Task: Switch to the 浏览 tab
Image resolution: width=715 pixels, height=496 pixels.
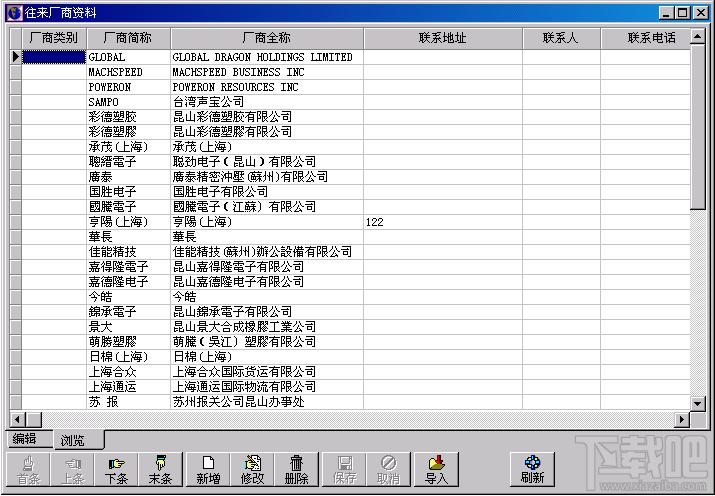Action: tap(78, 440)
